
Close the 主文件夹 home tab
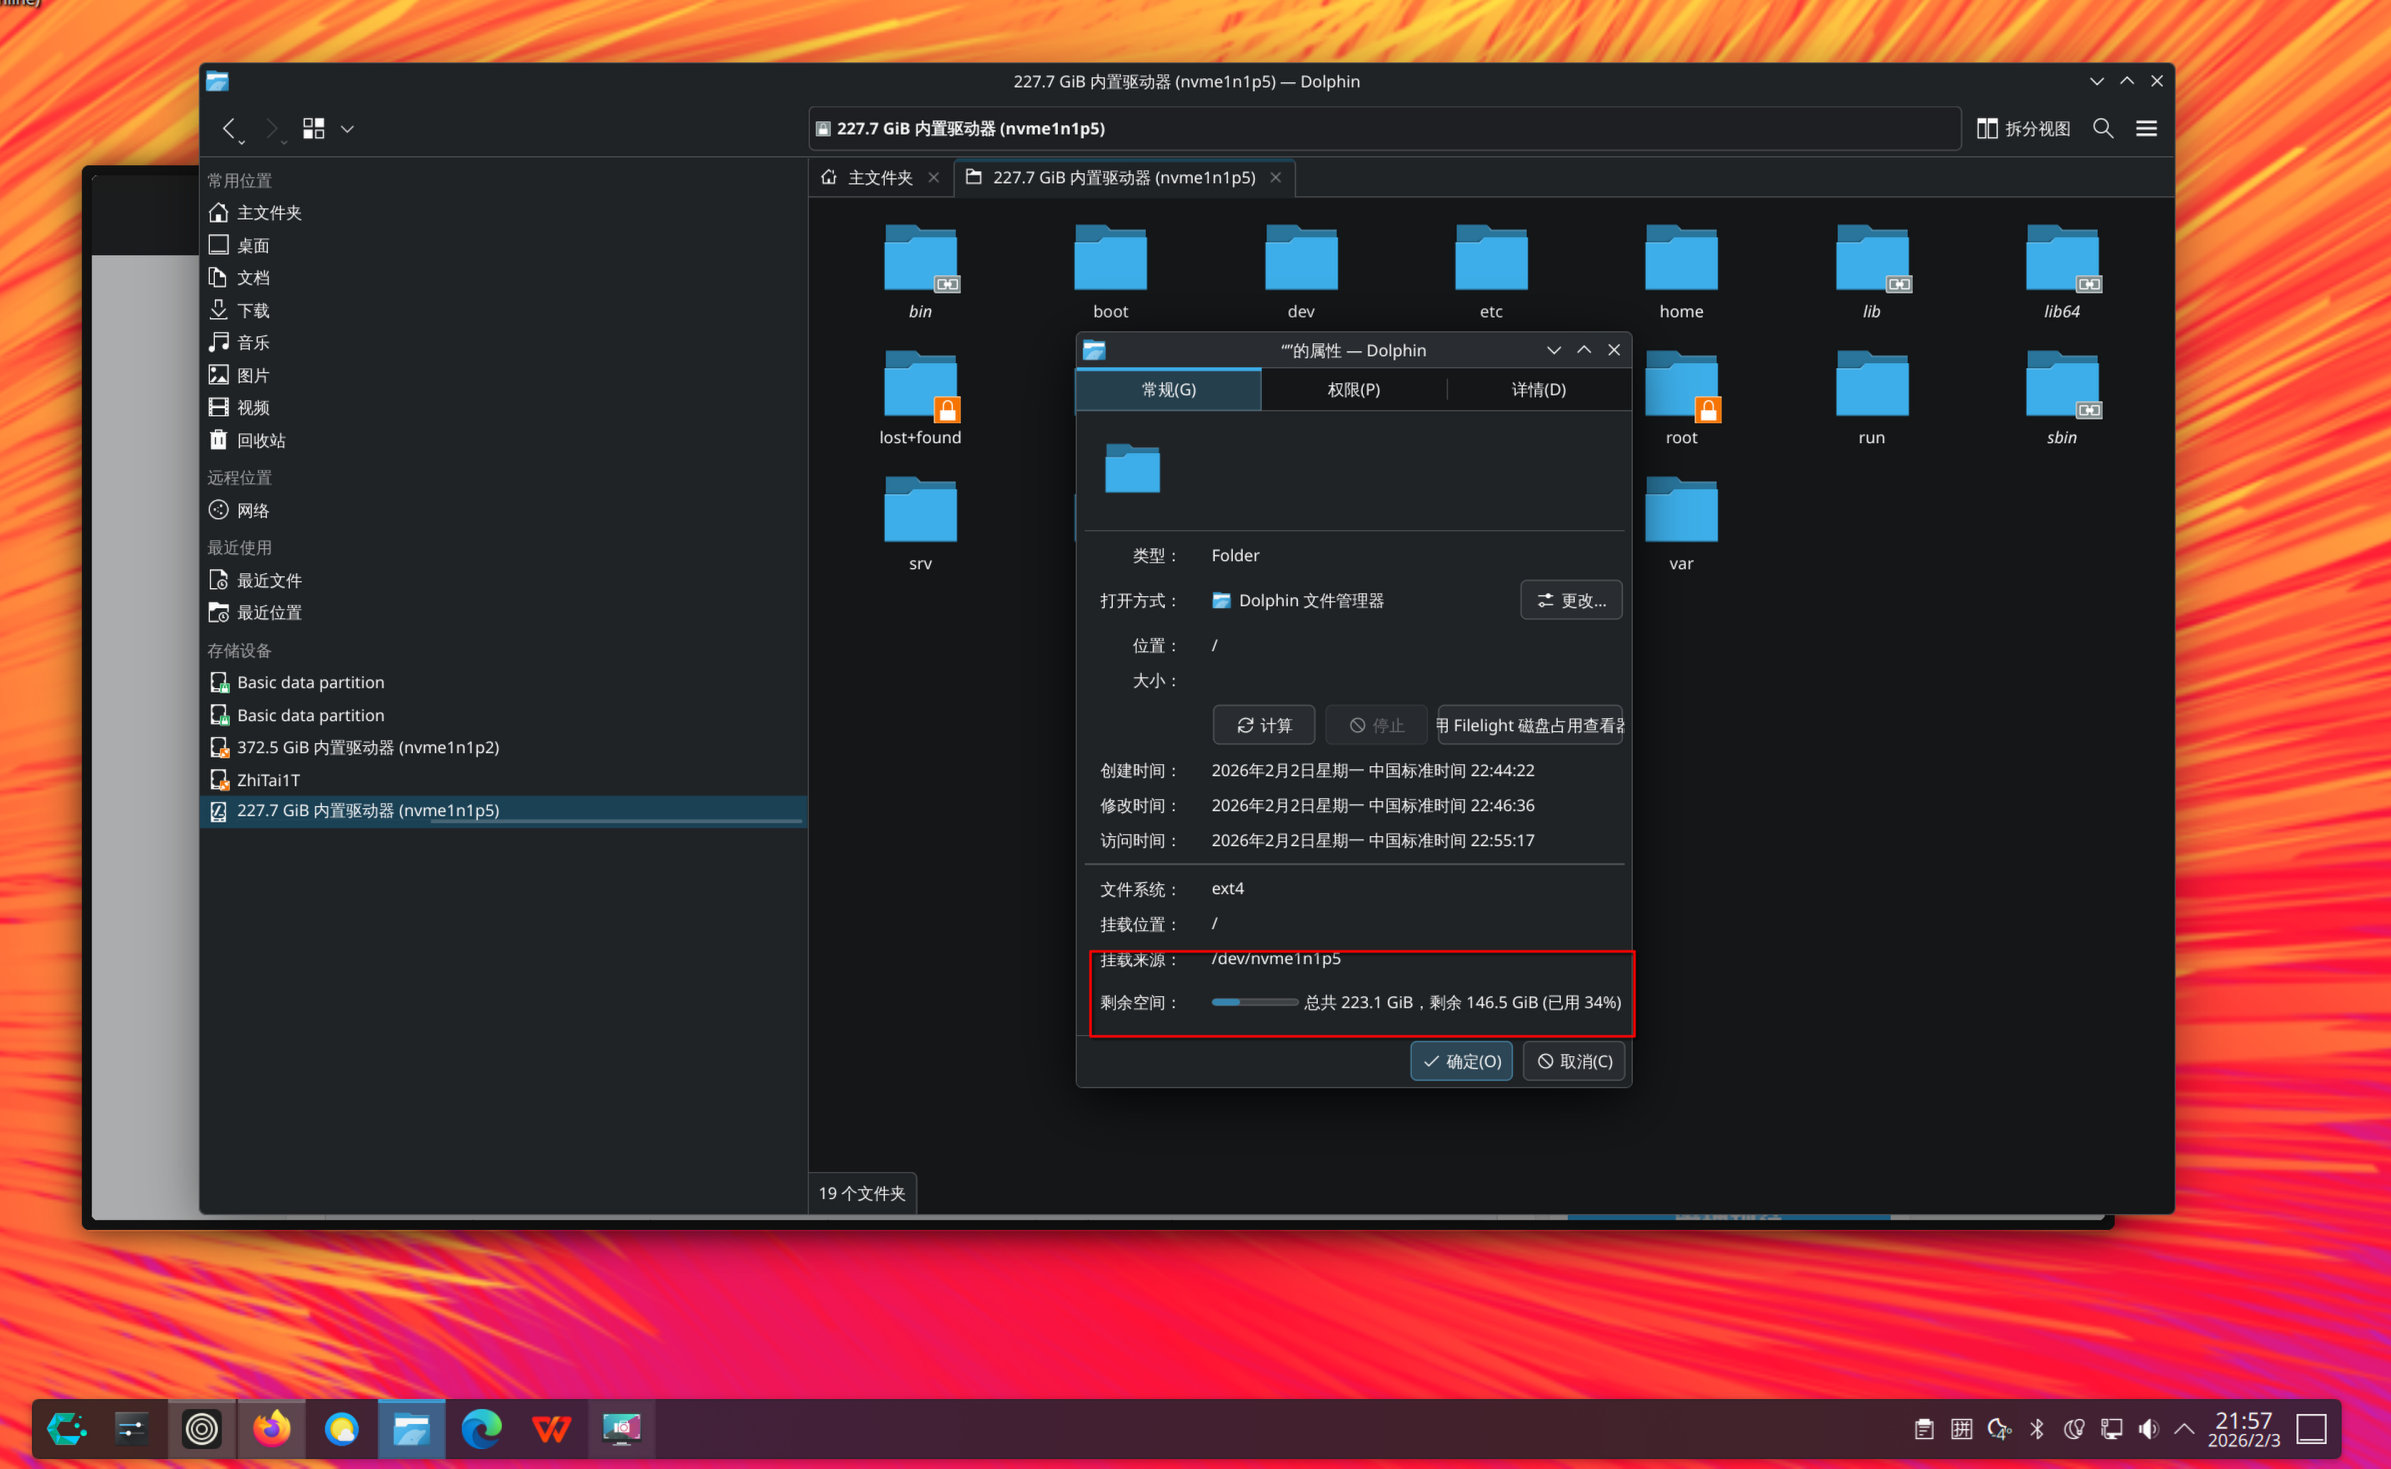tap(933, 177)
